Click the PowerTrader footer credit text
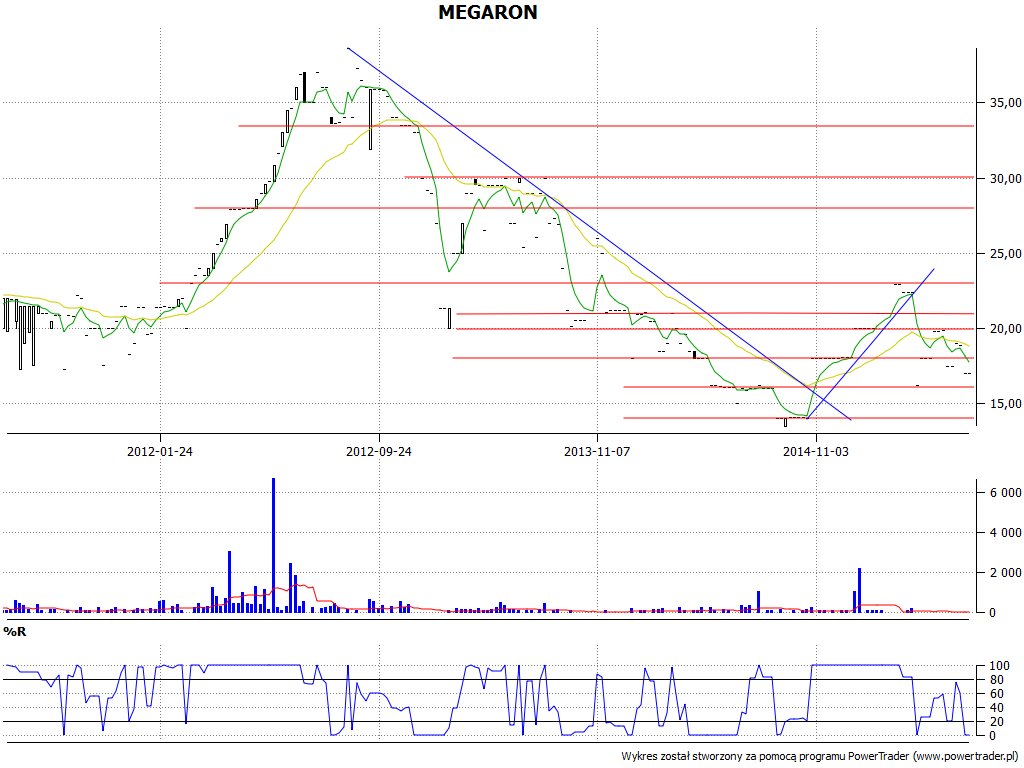1024x768 pixels. point(820,756)
